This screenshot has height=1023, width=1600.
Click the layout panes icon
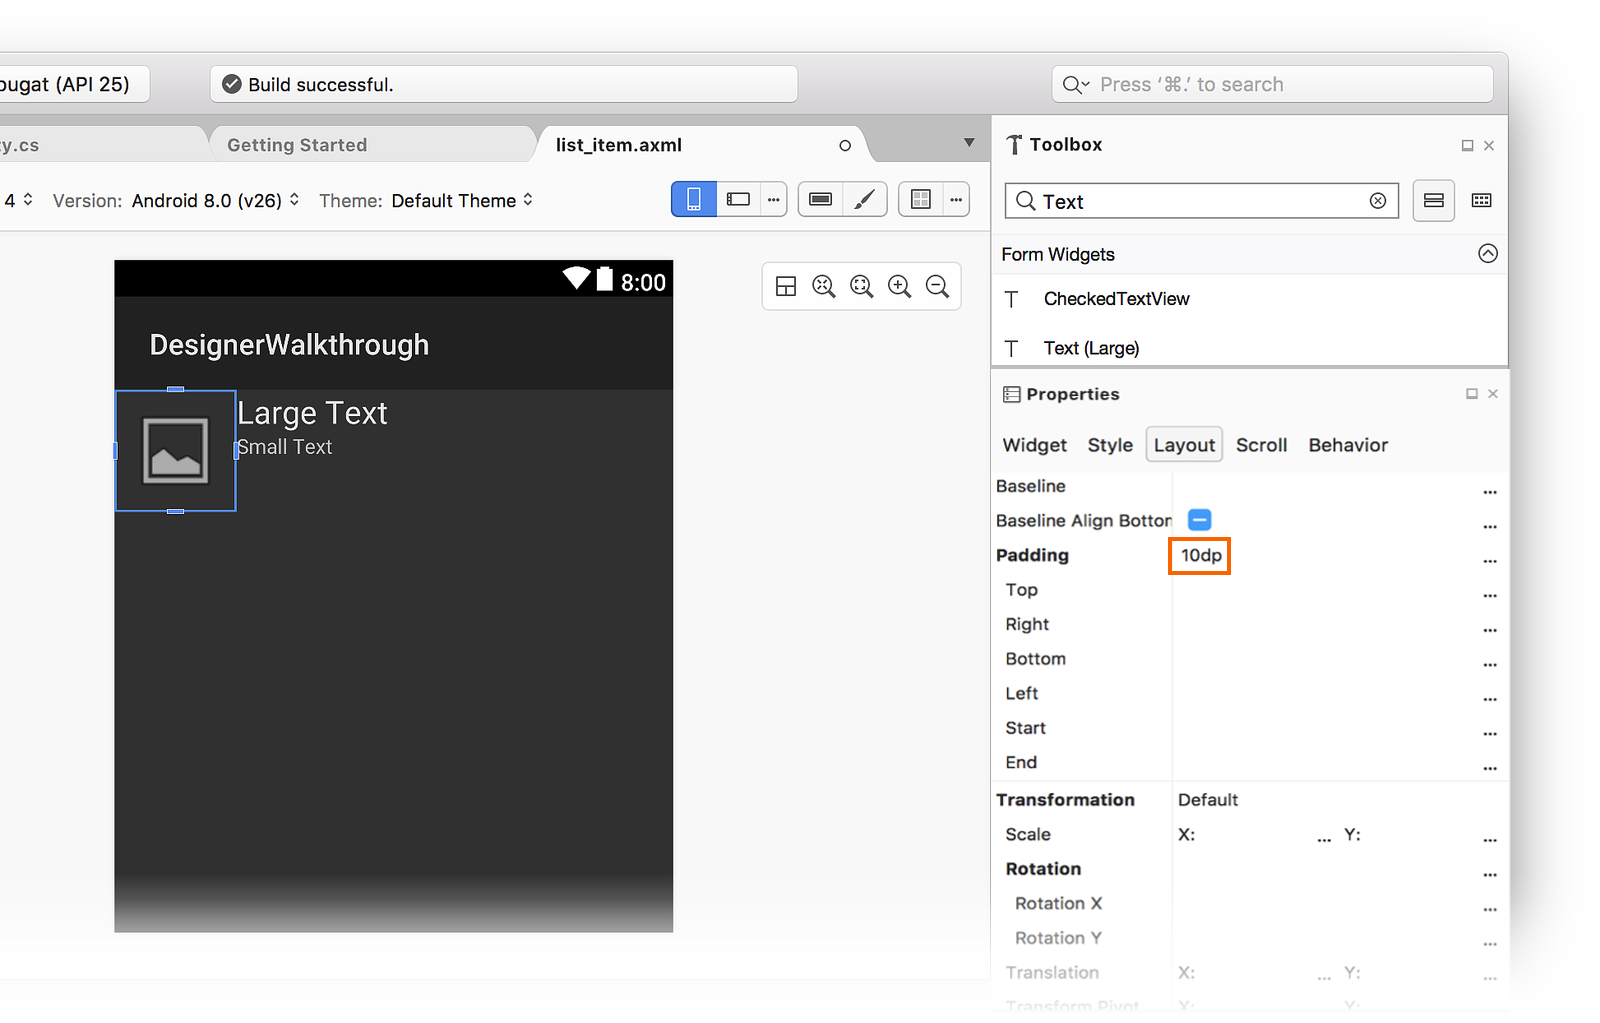pyautogui.click(x=786, y=287)
